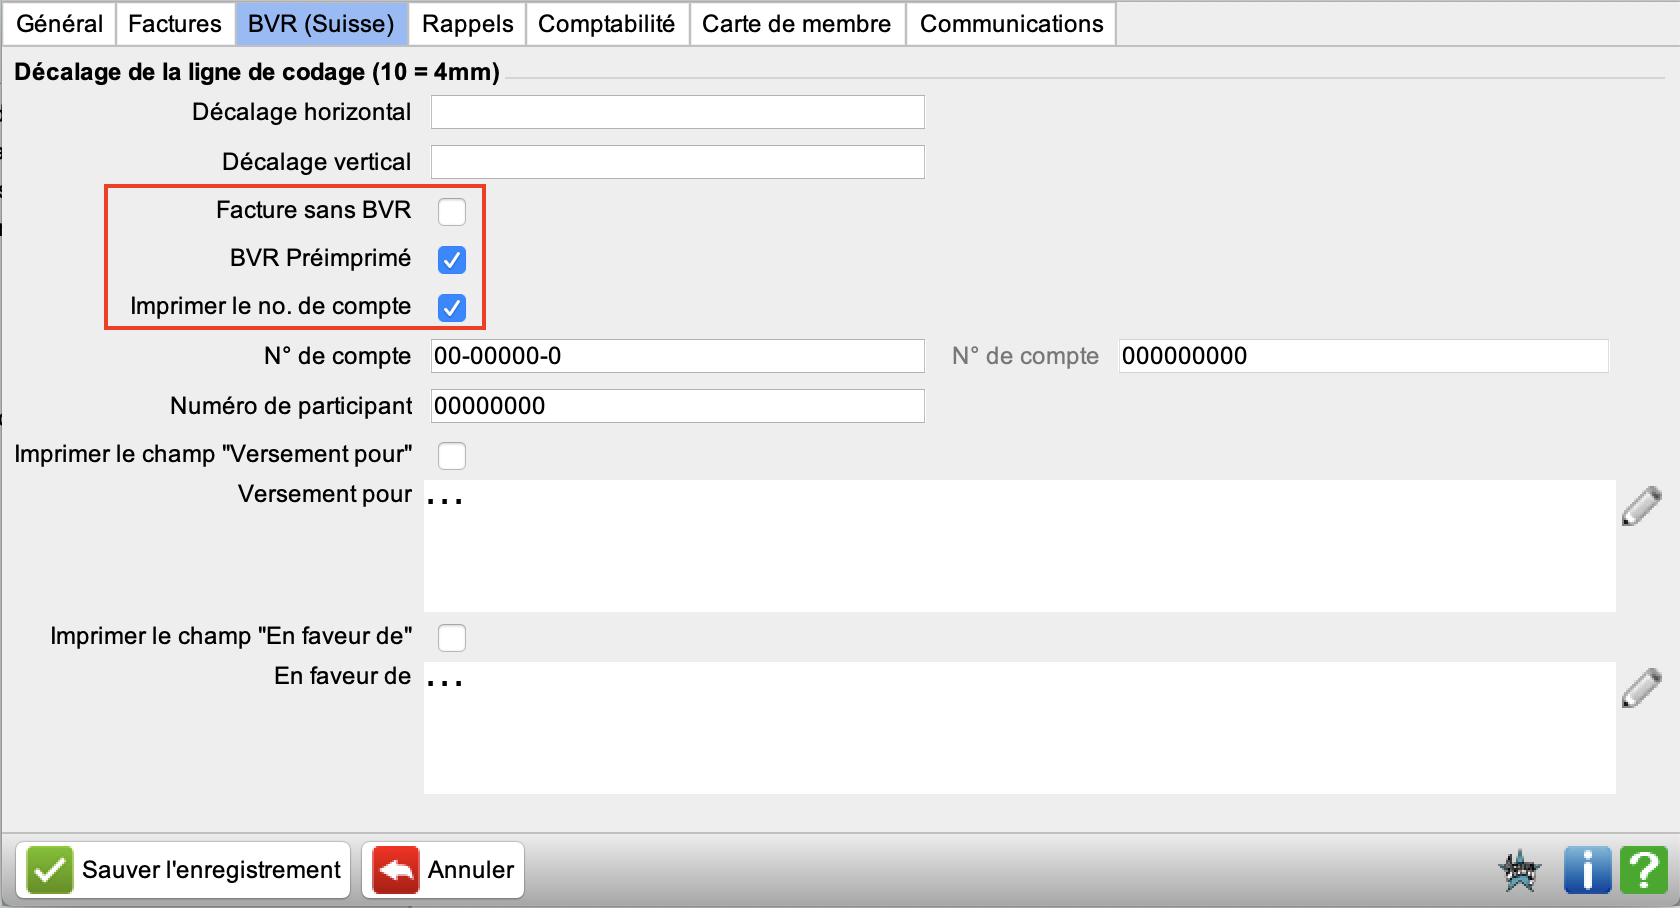Check Imprimer le champ "En faveur de"
1680x908 pixels.
pyautogui.click(x=452, y=638)
